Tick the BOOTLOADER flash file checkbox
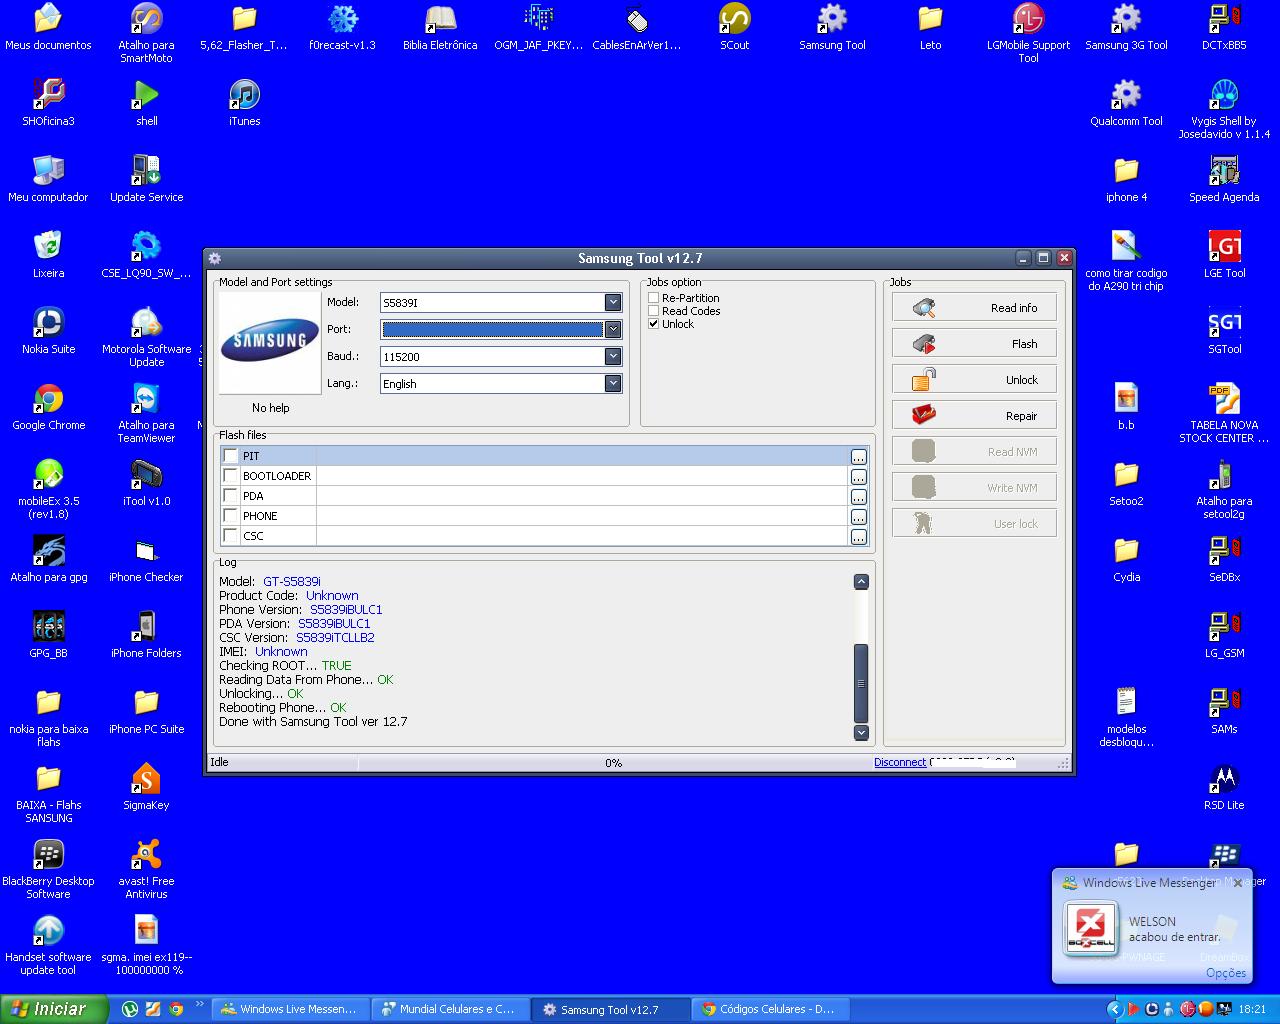Screen dimensions: 1280x1024 (x=231, y=476)
